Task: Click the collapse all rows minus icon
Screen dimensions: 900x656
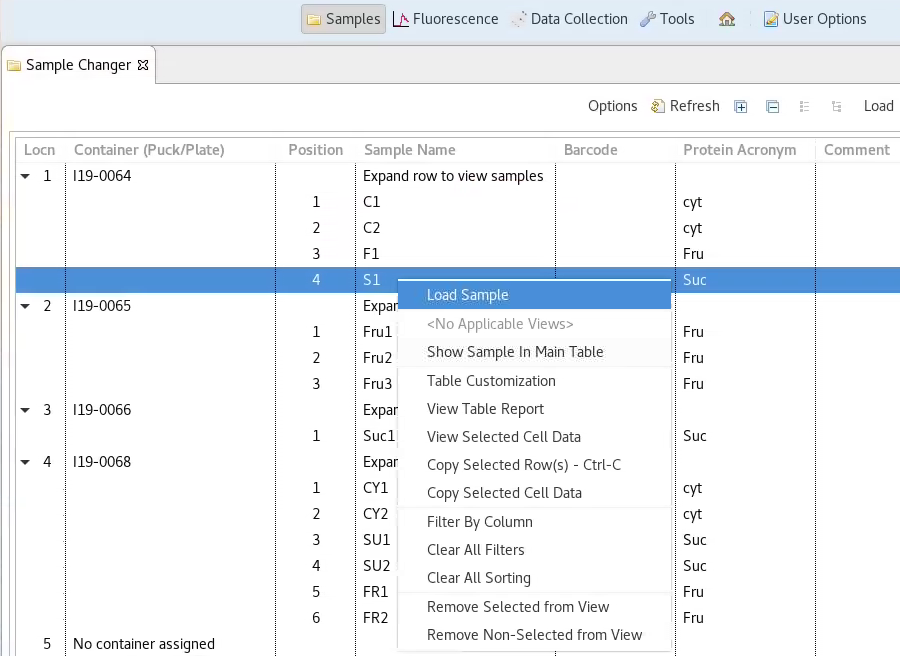Action: point(773,107)
